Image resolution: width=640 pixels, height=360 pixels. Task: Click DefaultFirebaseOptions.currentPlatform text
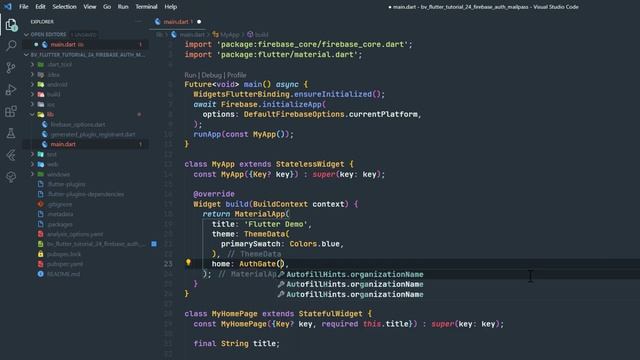pos(330,114)
